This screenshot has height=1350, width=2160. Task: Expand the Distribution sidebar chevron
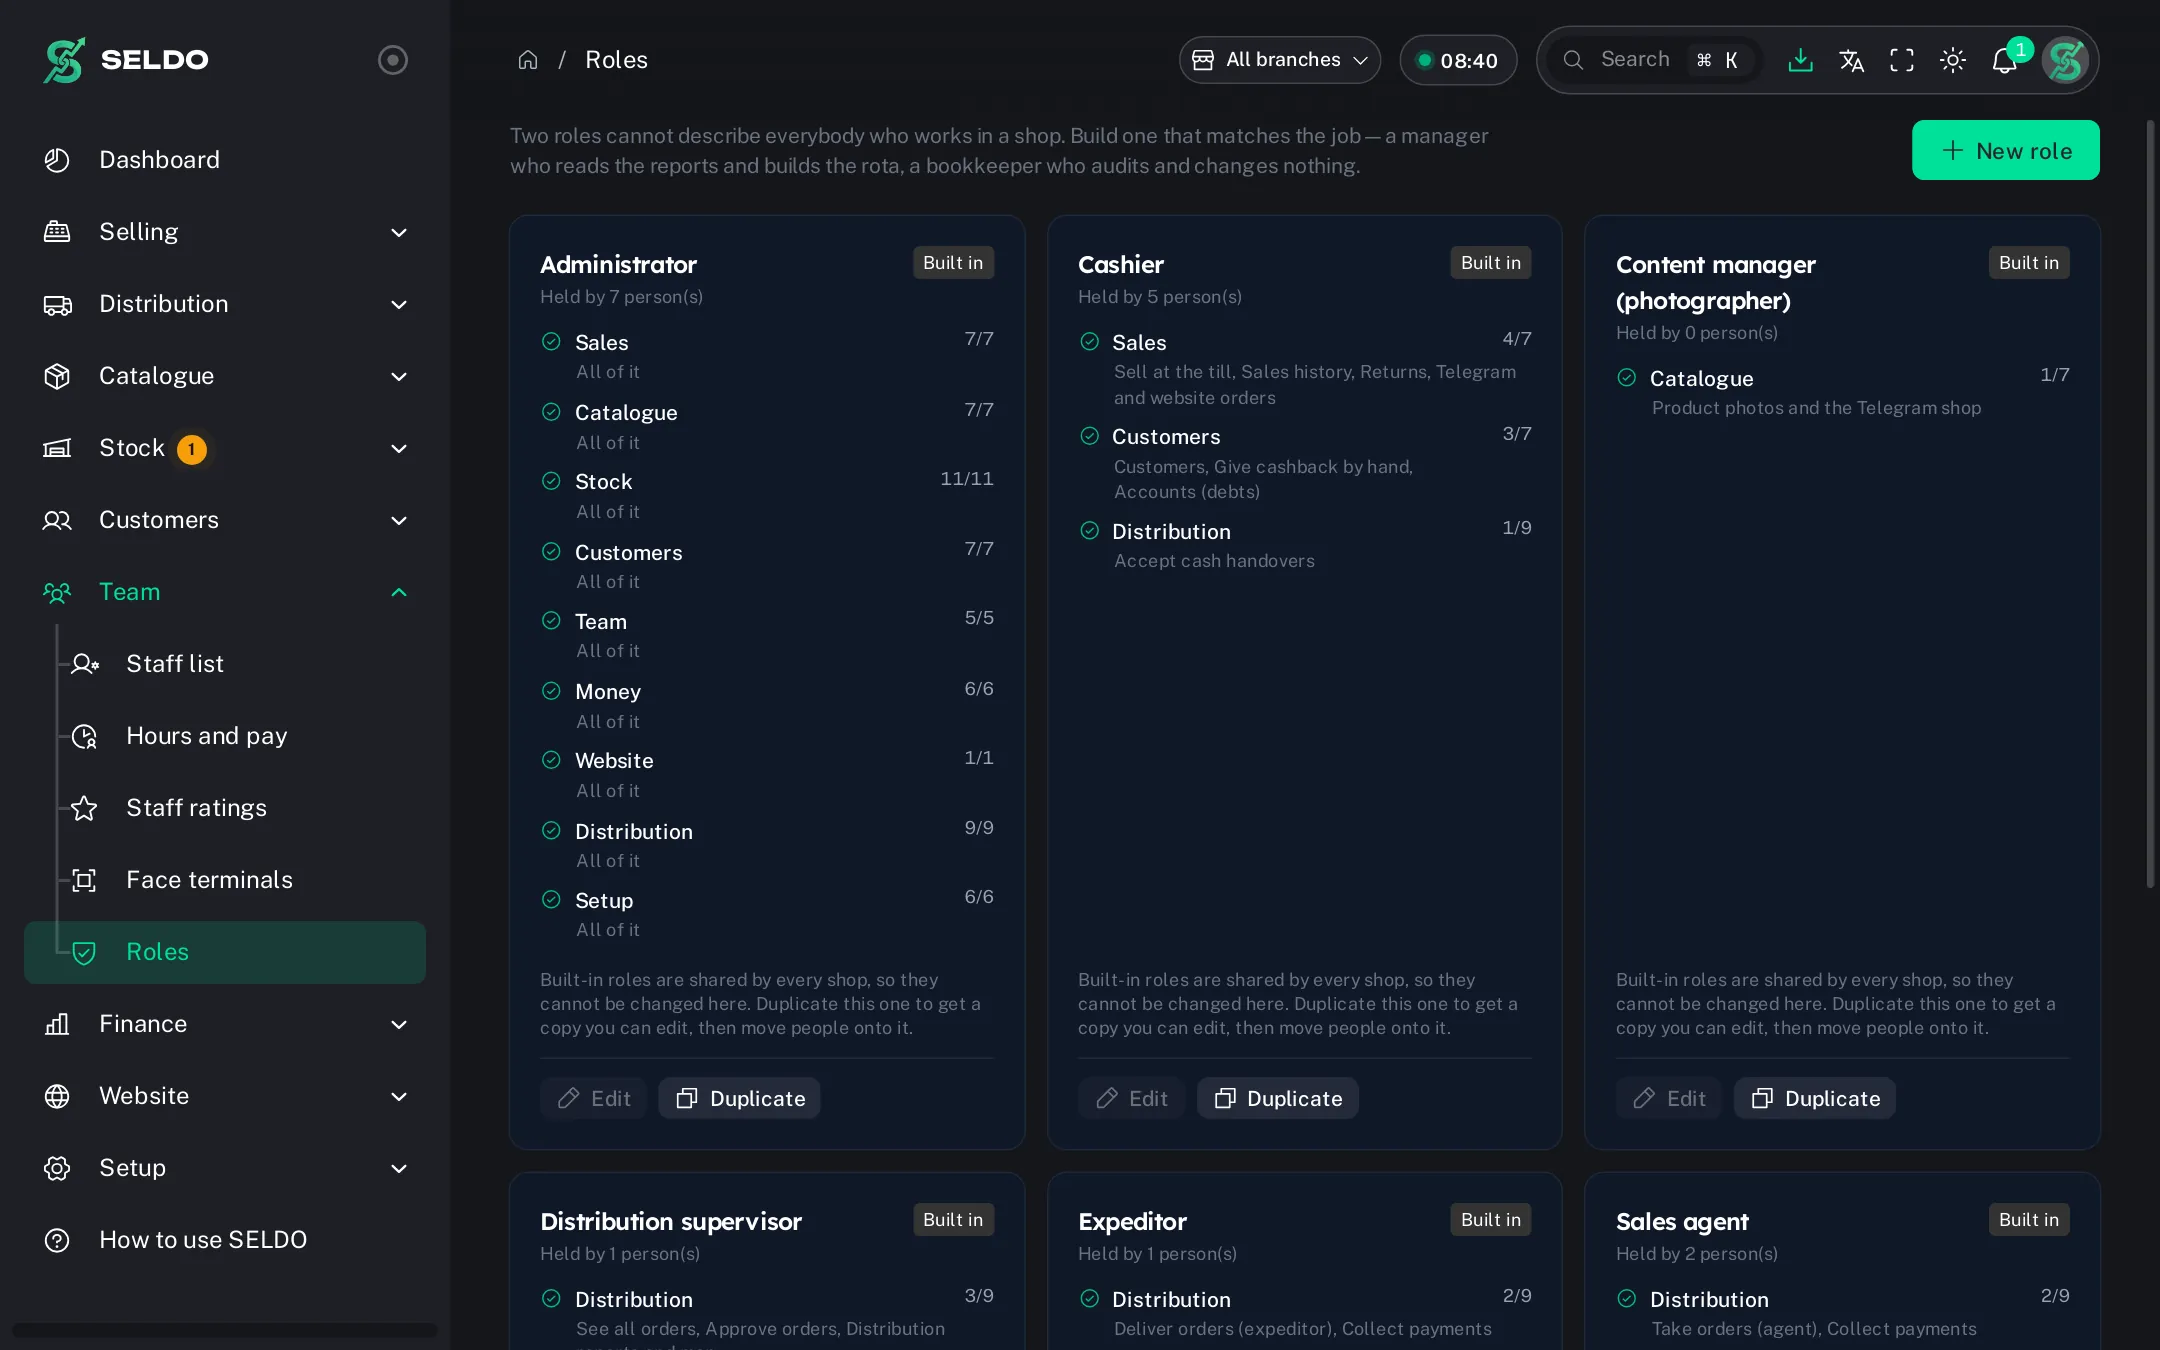398,304
